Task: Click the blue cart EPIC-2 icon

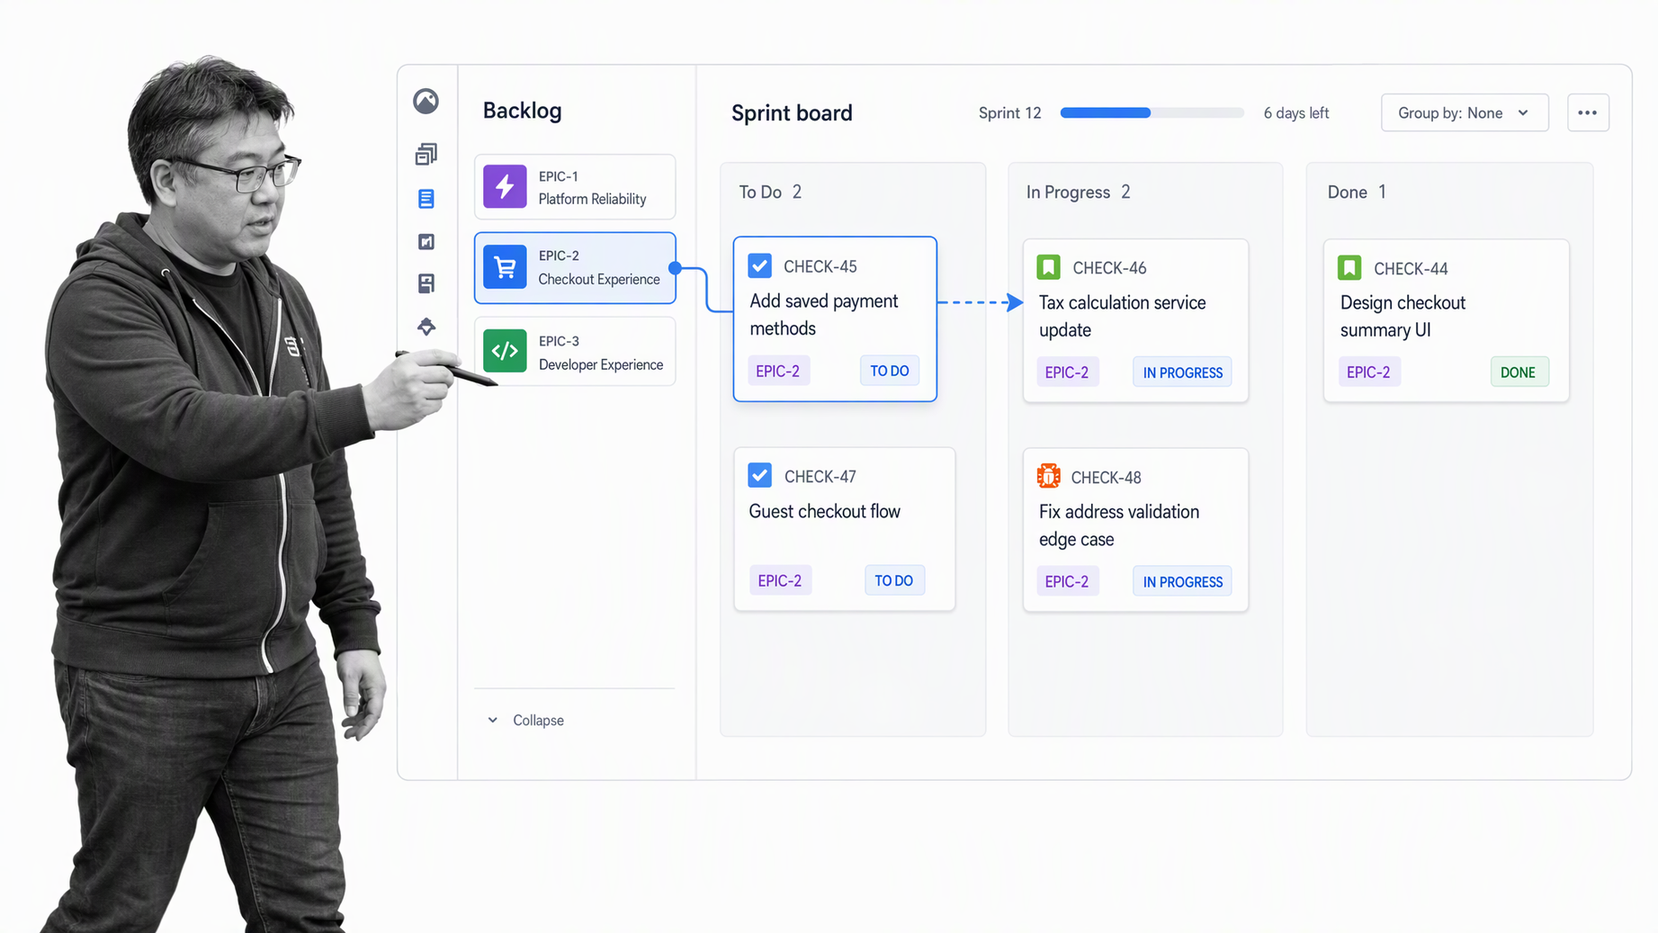Action: [x=505, y=267]
